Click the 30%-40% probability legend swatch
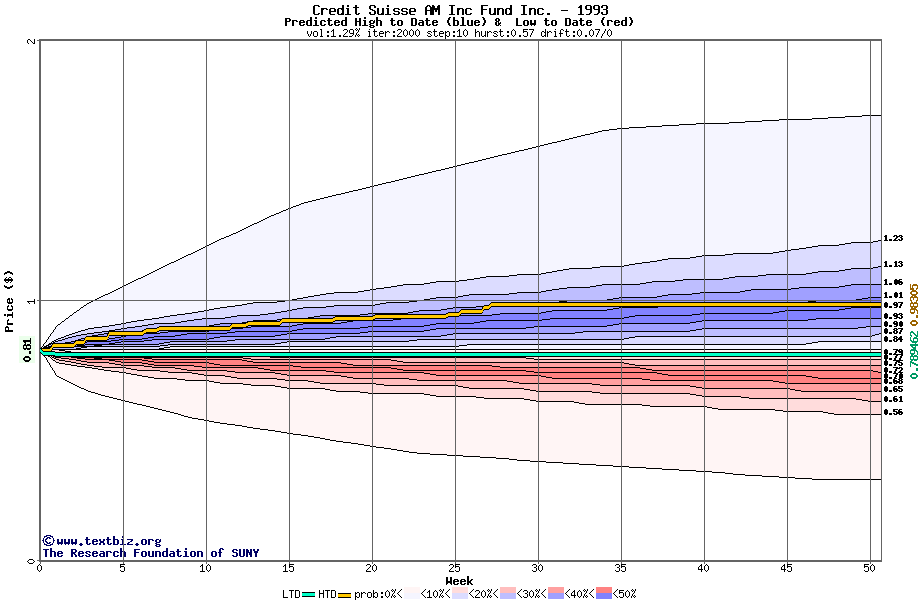Screen dimensions: 920x600 tap(556, 594)
